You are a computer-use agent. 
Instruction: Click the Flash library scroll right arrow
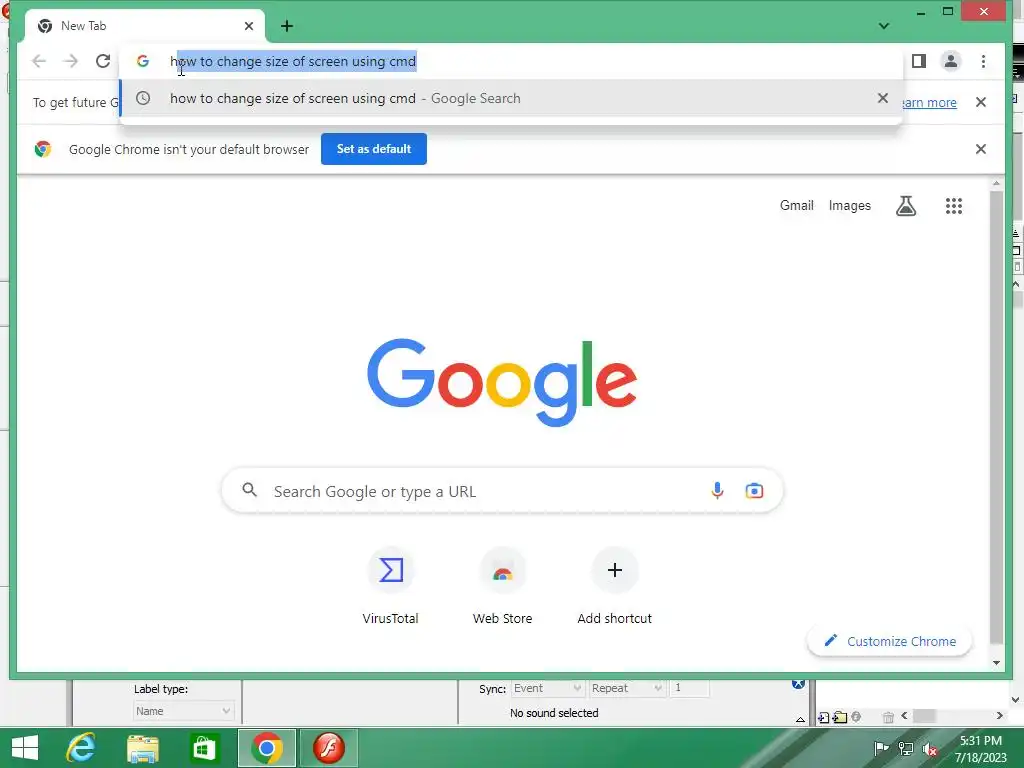coord(1000,716)
